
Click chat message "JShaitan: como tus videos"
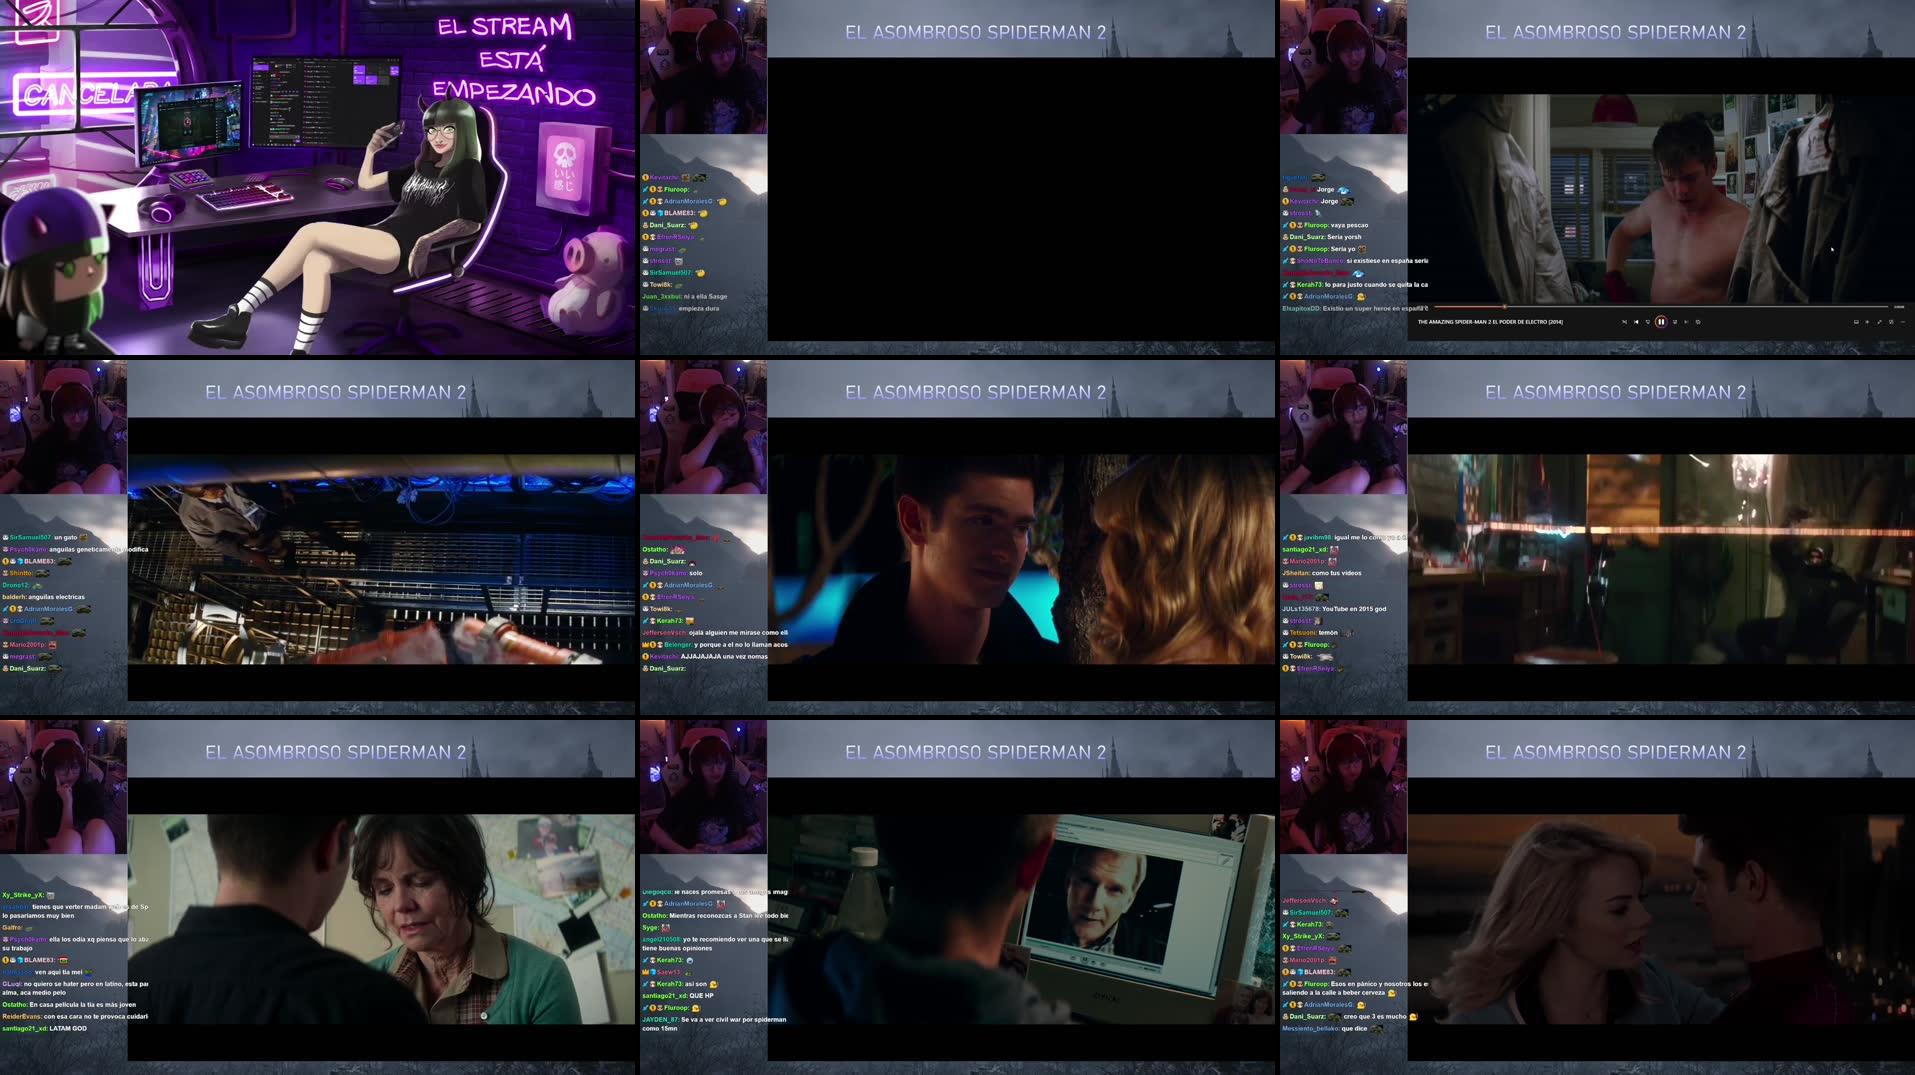point(1322,573)
